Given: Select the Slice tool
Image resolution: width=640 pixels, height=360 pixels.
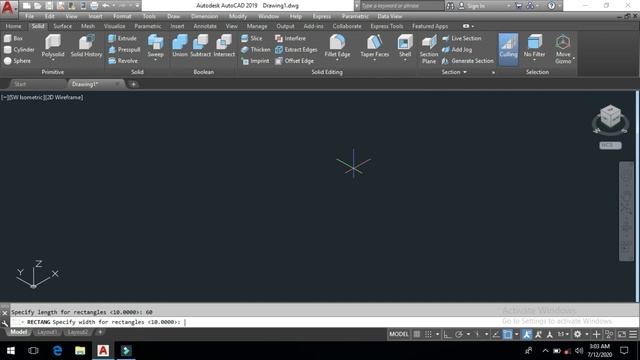Looking at the screenshot, I should tap(252, 38).
